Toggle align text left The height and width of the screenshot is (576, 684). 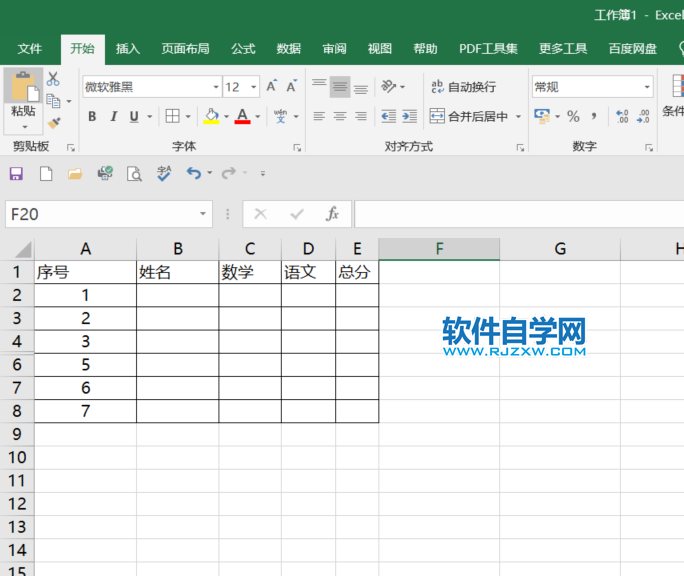(319, 116)
